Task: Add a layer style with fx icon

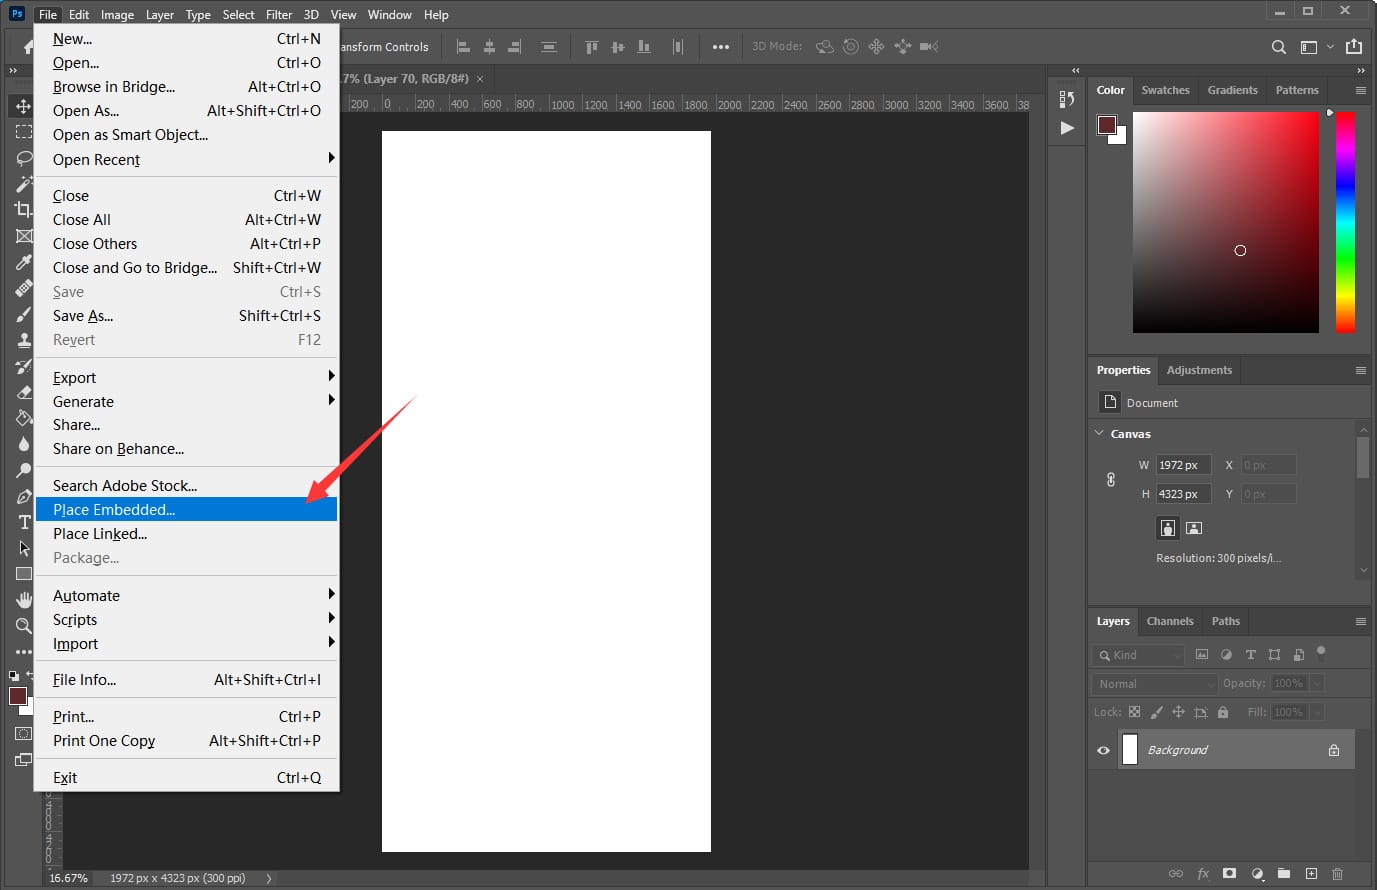Action: (x=1203, y=873)
